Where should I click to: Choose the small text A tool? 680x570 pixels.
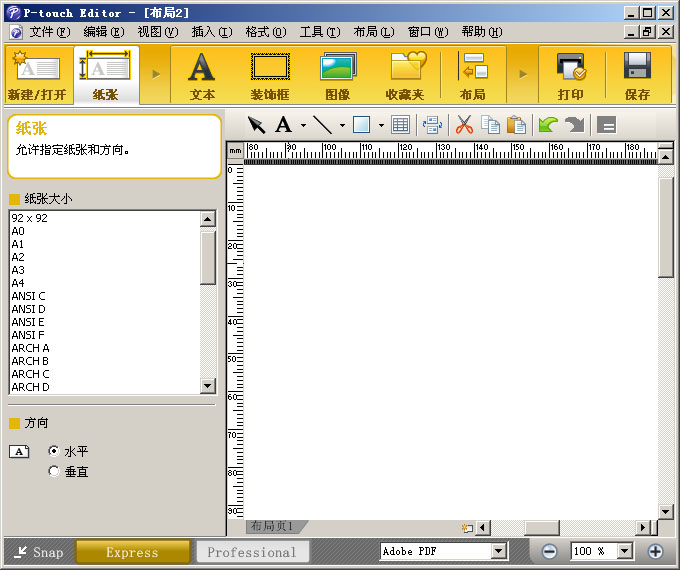coord(283,125)
